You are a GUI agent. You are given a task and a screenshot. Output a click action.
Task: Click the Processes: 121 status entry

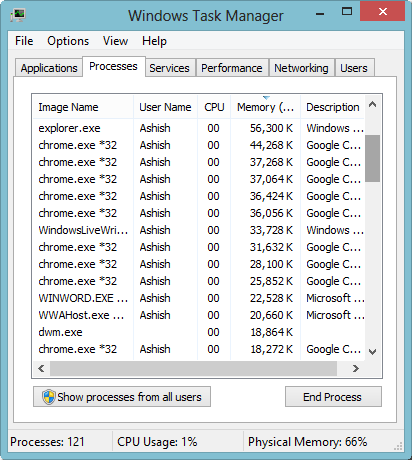click(x=47, y=442)
